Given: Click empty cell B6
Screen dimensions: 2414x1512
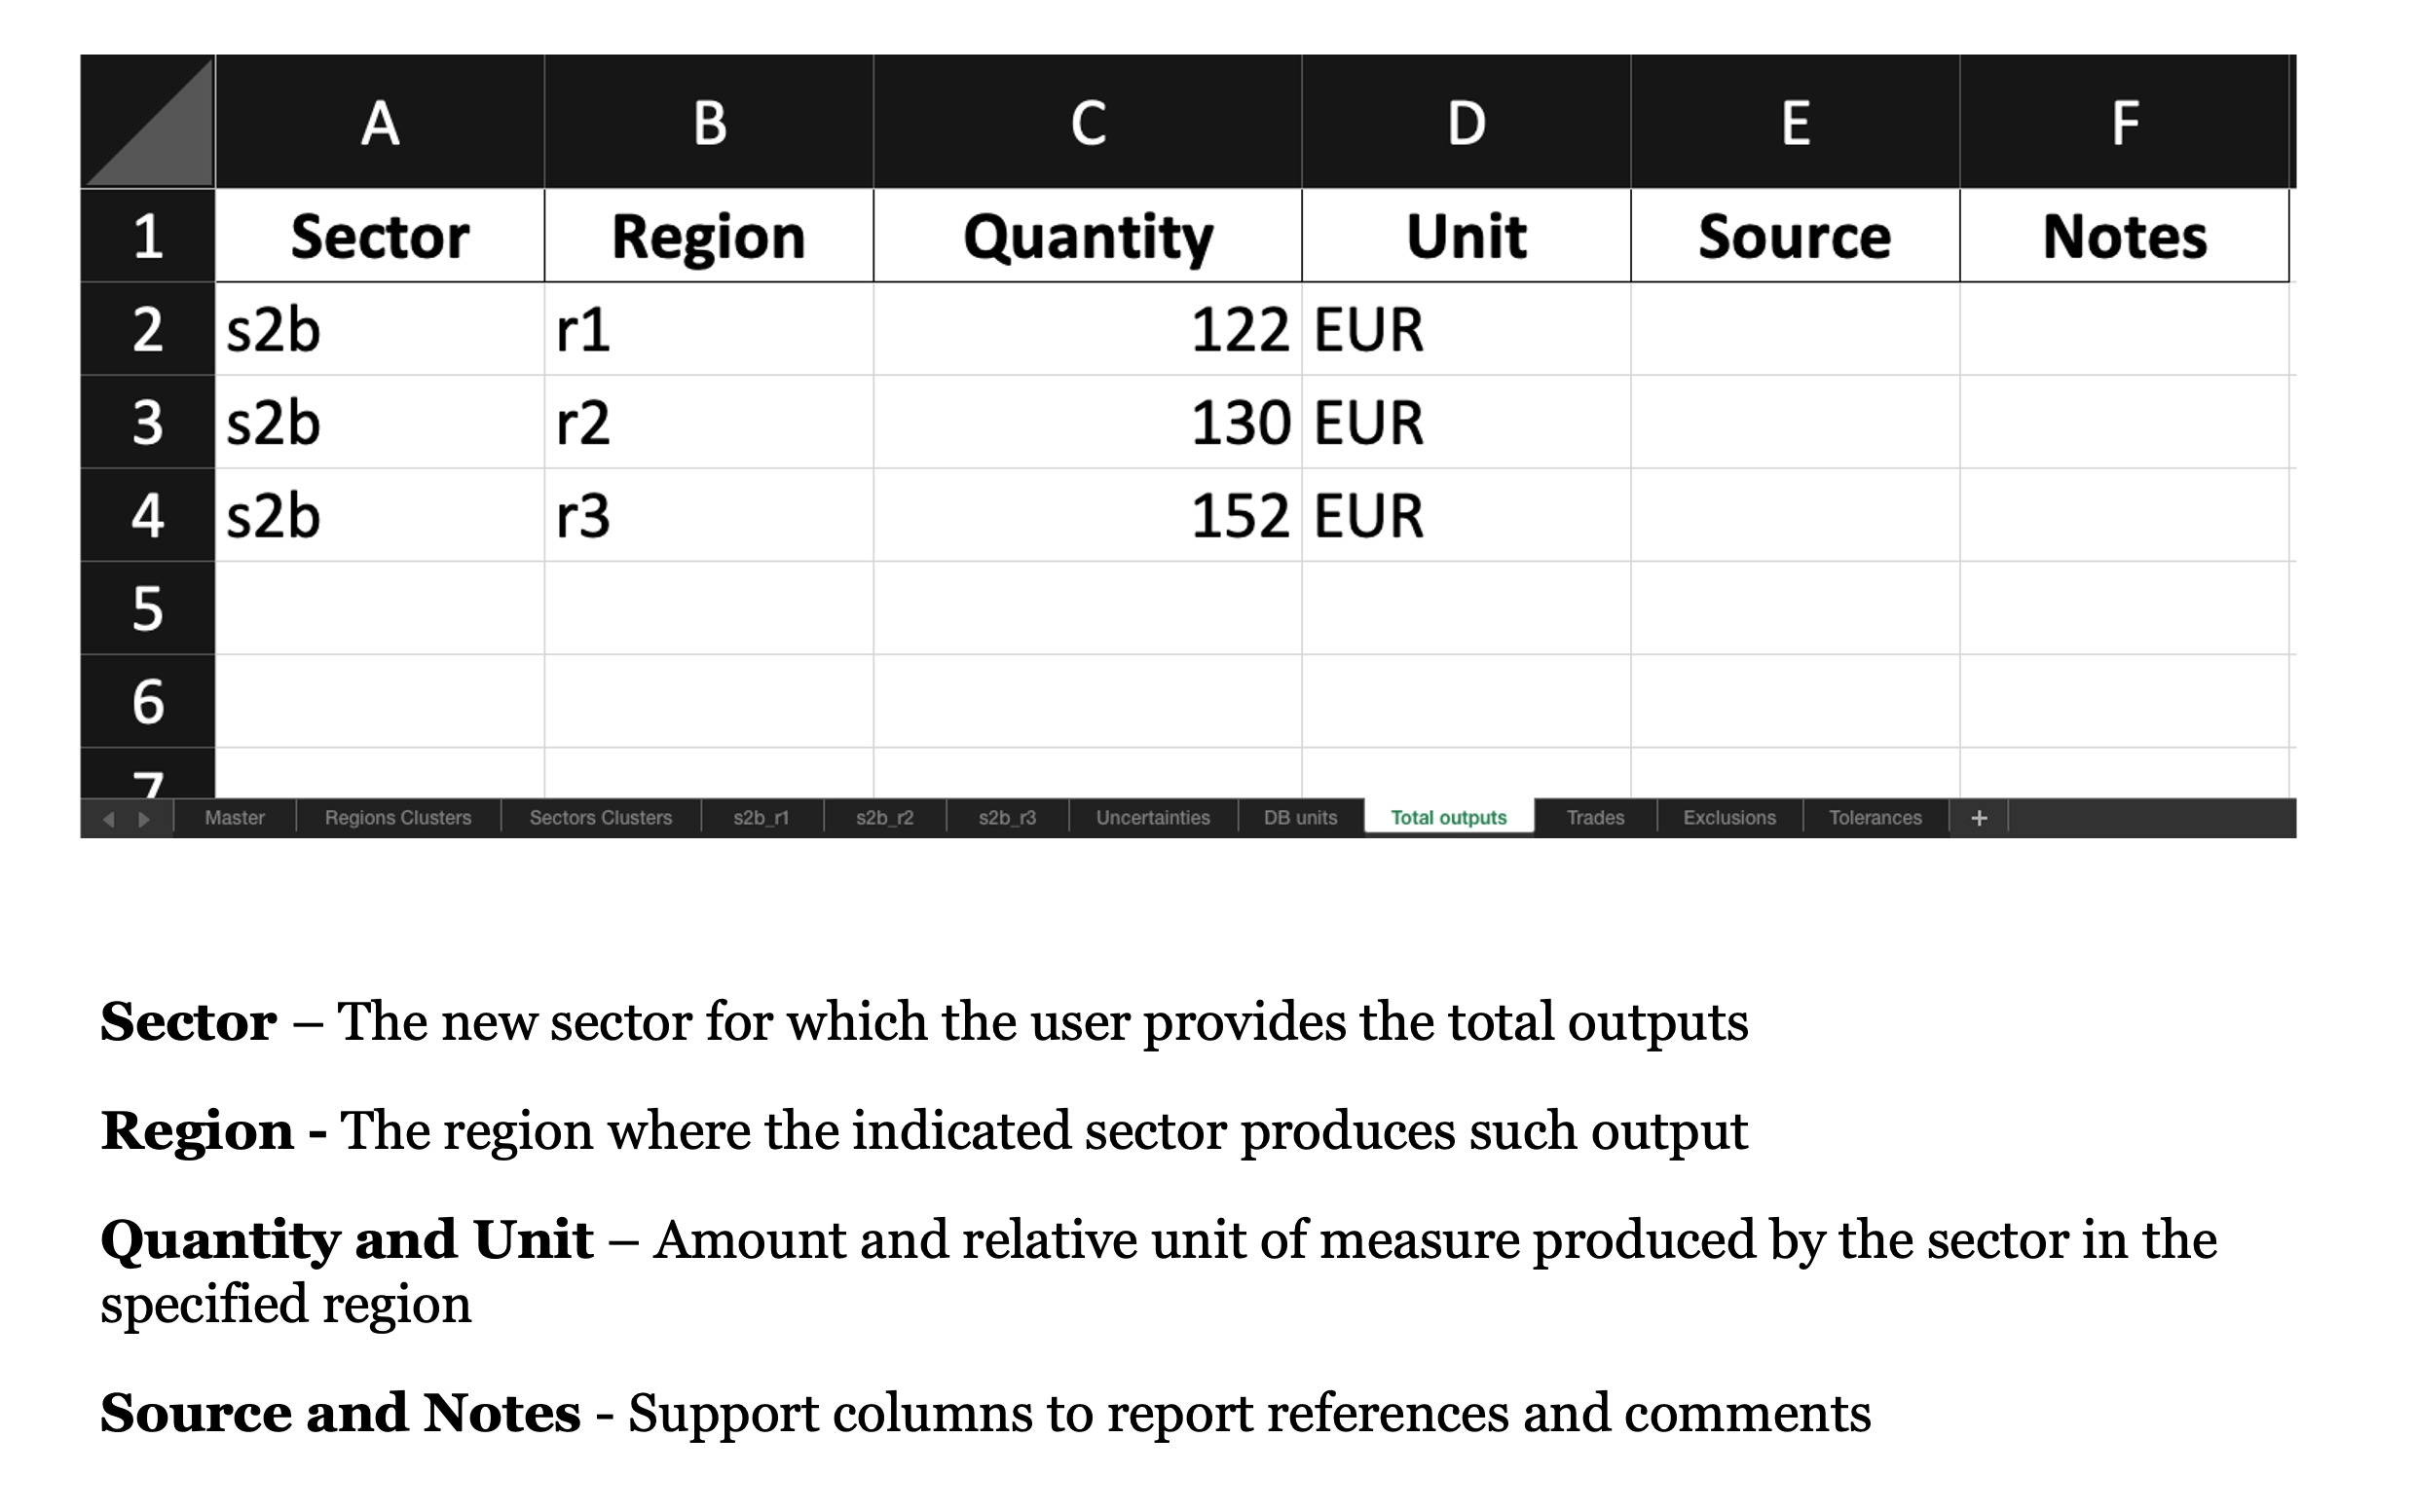Looking at the screenshot, I should click(709, 701).
